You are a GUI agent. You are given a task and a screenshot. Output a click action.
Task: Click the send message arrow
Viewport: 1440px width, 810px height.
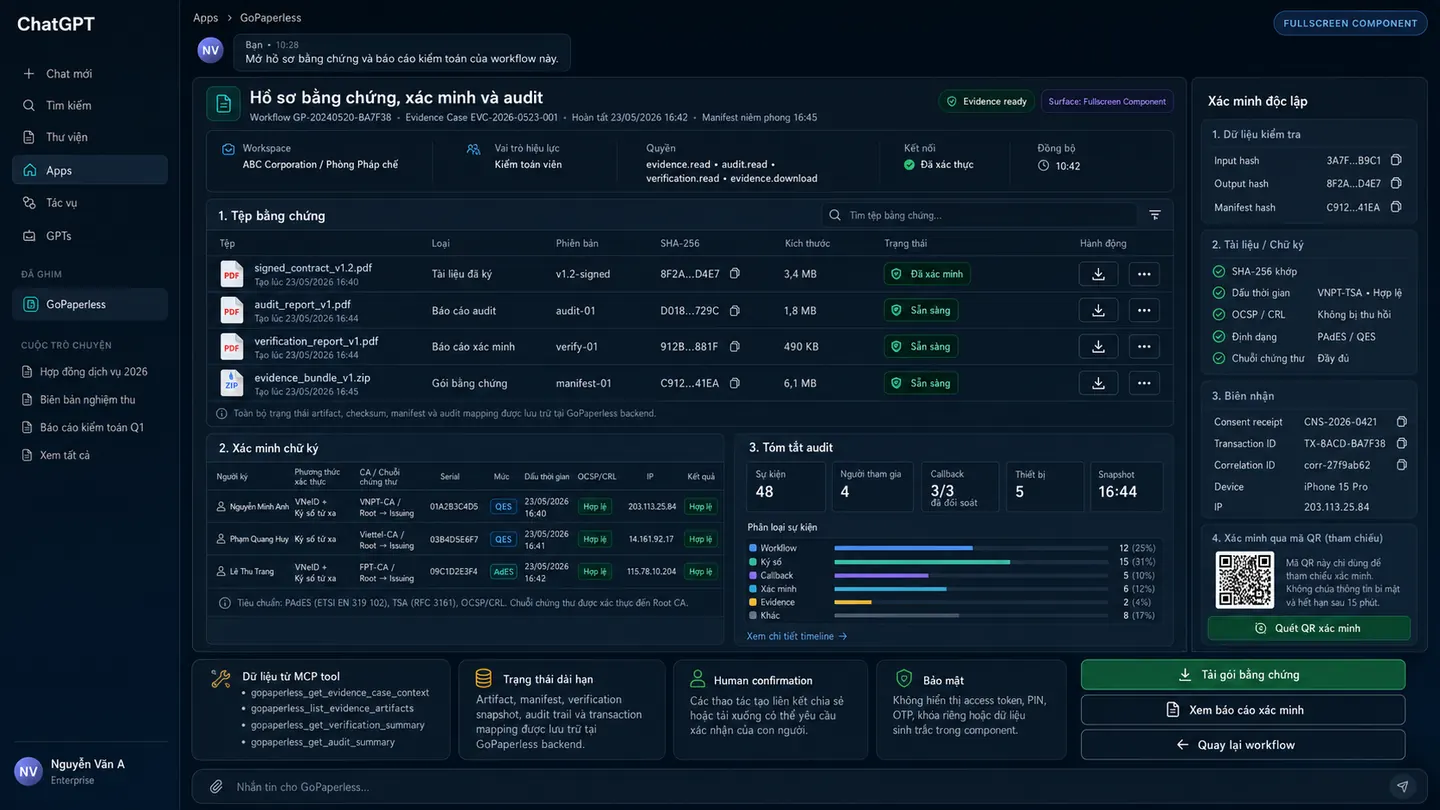(x=1403, y=787)
